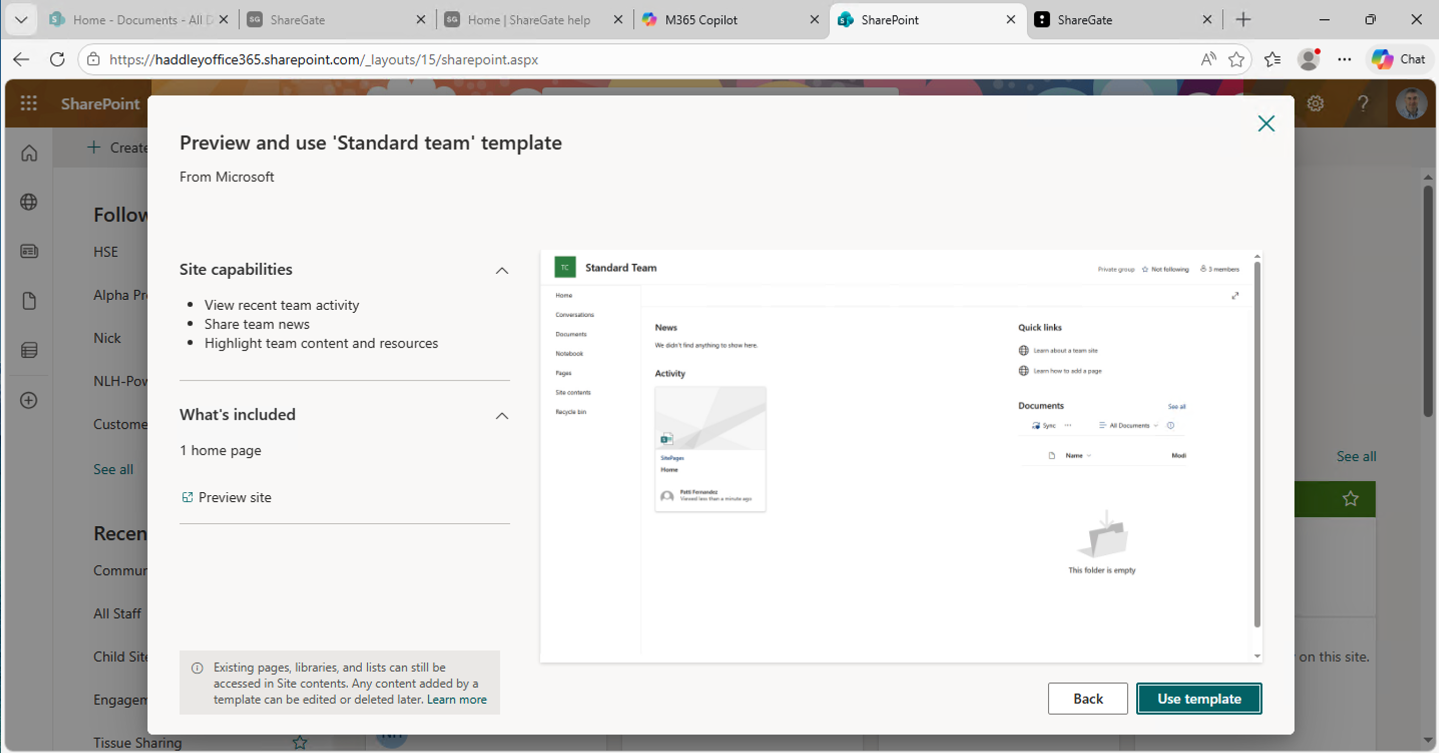The height and width of the screenshot is (753, 1439).
Task: Open SharePoint home icon in sidebar
Action: click(x=29, y=153)
